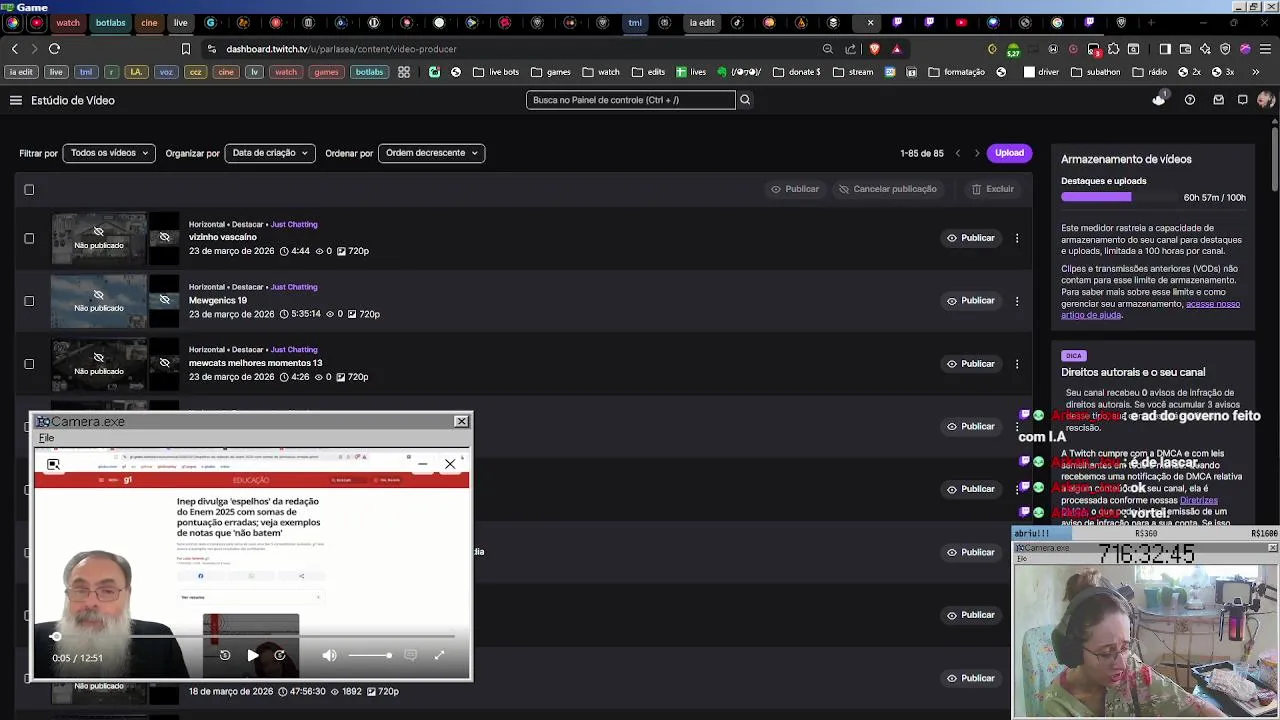Reload the page with the refresh icon
The image size is (1280, 720).
pyautogui.click(x=54, y=49)
